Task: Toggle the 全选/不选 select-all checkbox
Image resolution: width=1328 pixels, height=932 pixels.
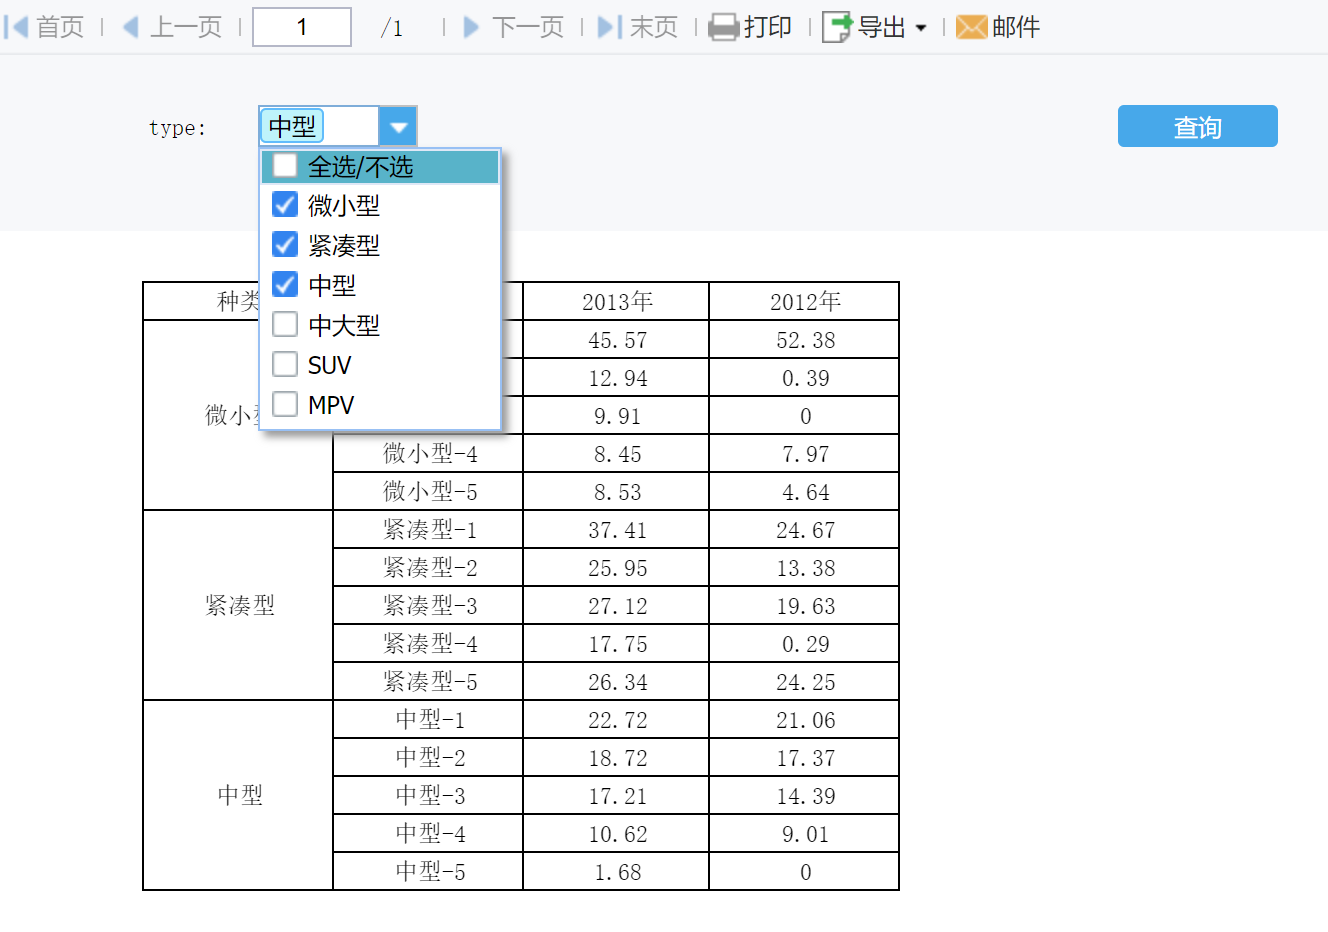Action: (285, 165)
